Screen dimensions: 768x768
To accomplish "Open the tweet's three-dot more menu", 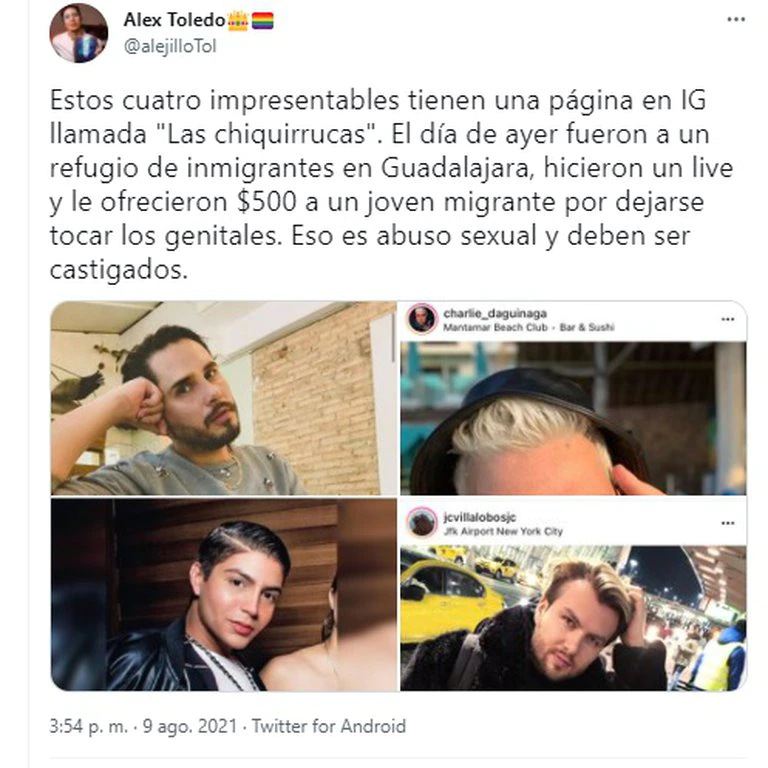I will pos(736,20).
